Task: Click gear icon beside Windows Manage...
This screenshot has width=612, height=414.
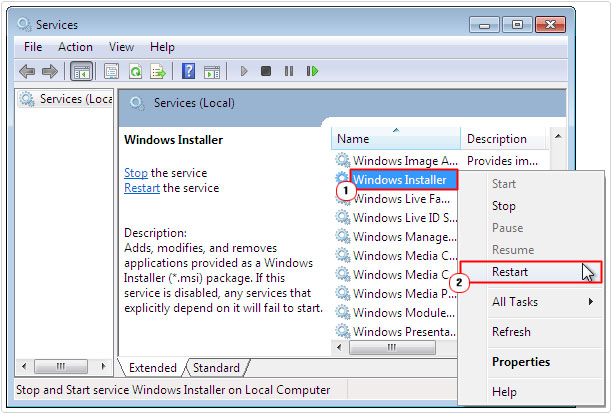Action: coord(343,236)
